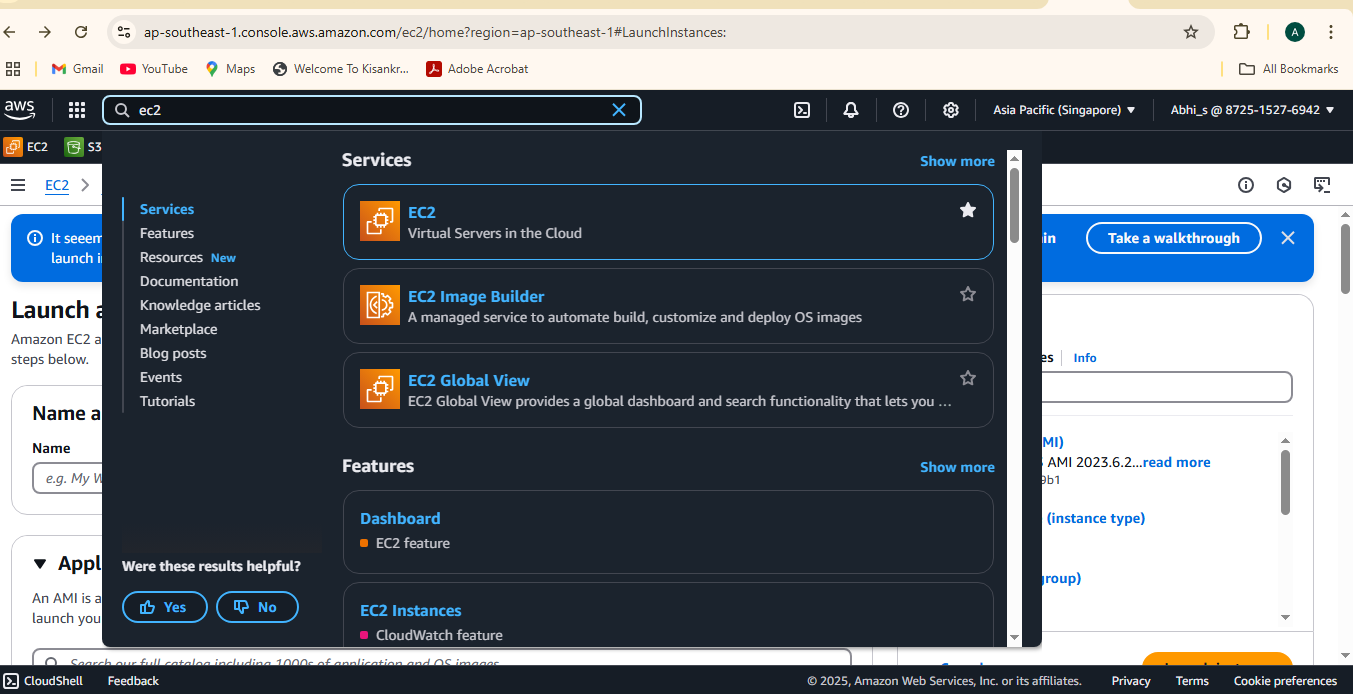The height and width of the screenshot is (694, 1353).
Task: Open the browser extensions puzzle icon
Action: [1242, 32]
